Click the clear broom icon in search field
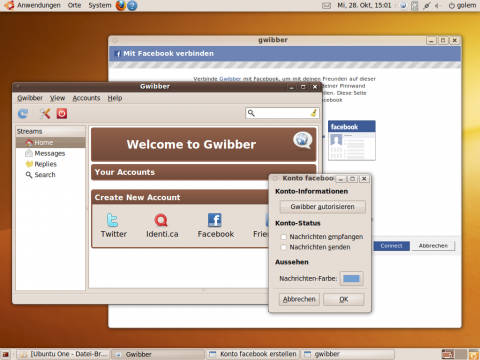 tap(314, 113)
